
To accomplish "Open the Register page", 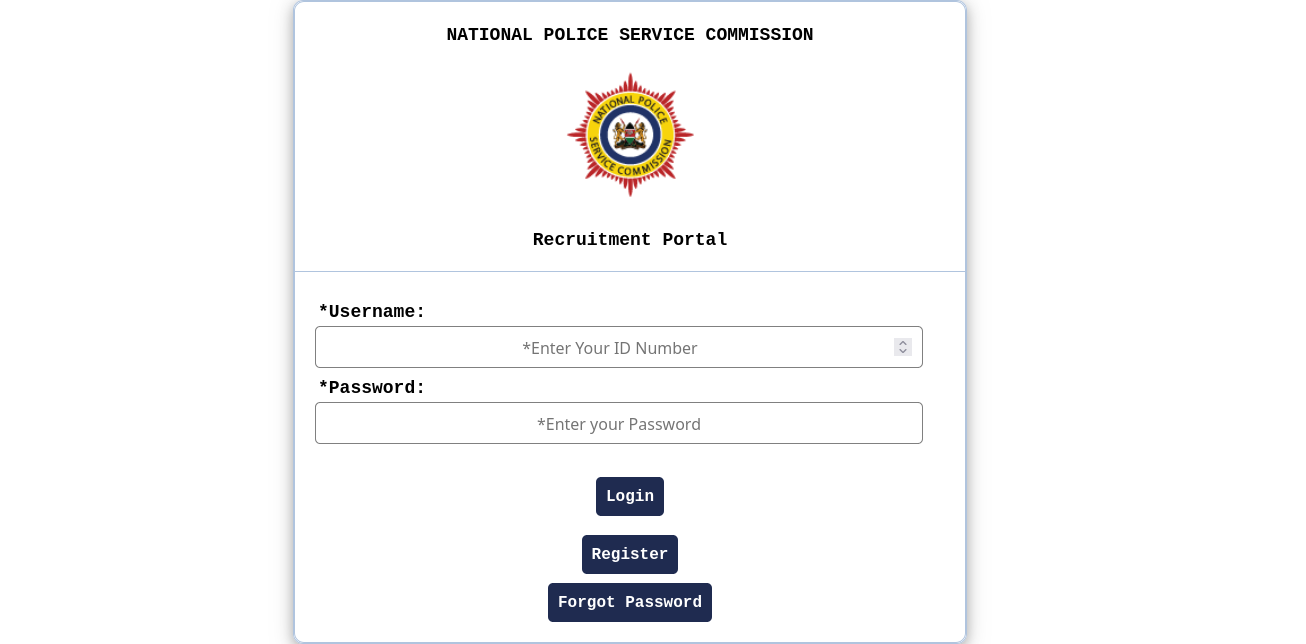I will coord(630,554).
